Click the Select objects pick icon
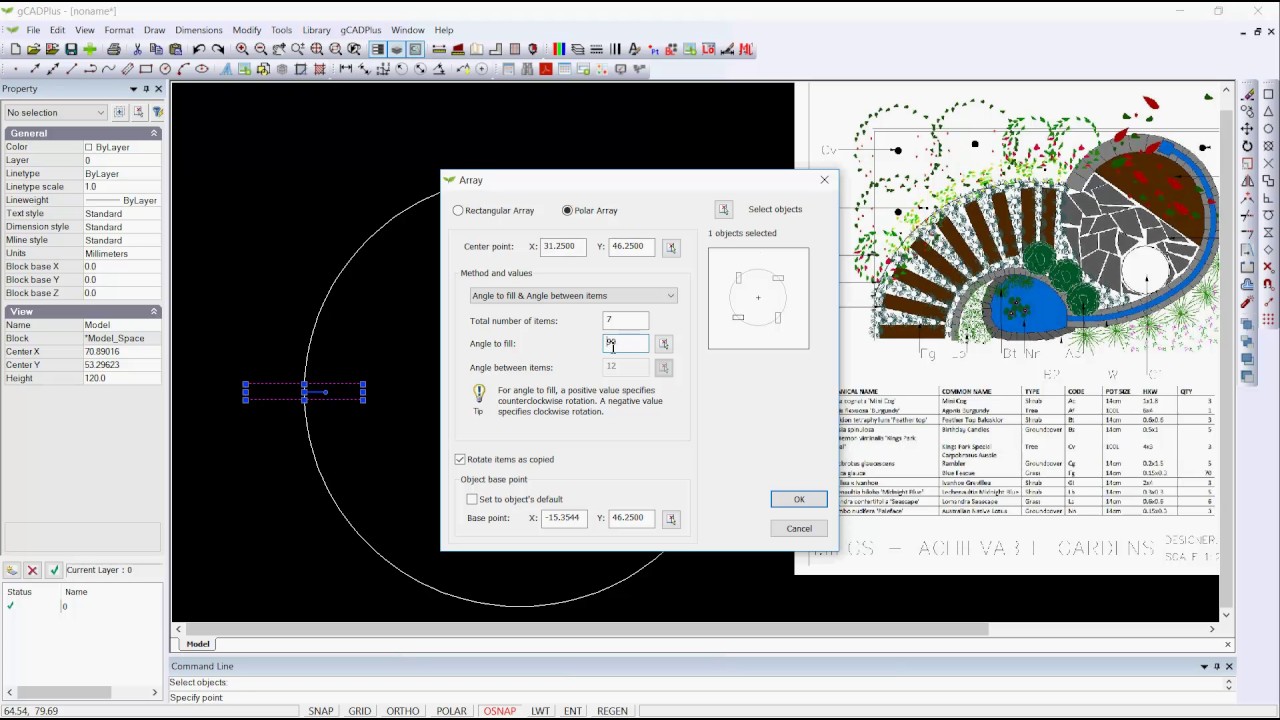The height and width of the screenshot is (720, 1280). (x=723, y=209)
